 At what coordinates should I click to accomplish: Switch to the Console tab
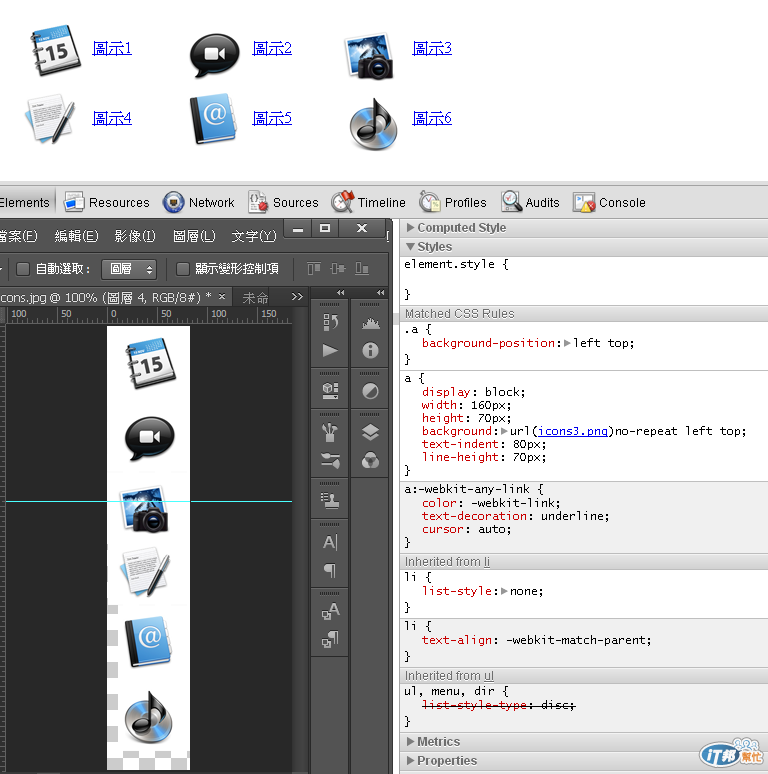click(609, 202)
